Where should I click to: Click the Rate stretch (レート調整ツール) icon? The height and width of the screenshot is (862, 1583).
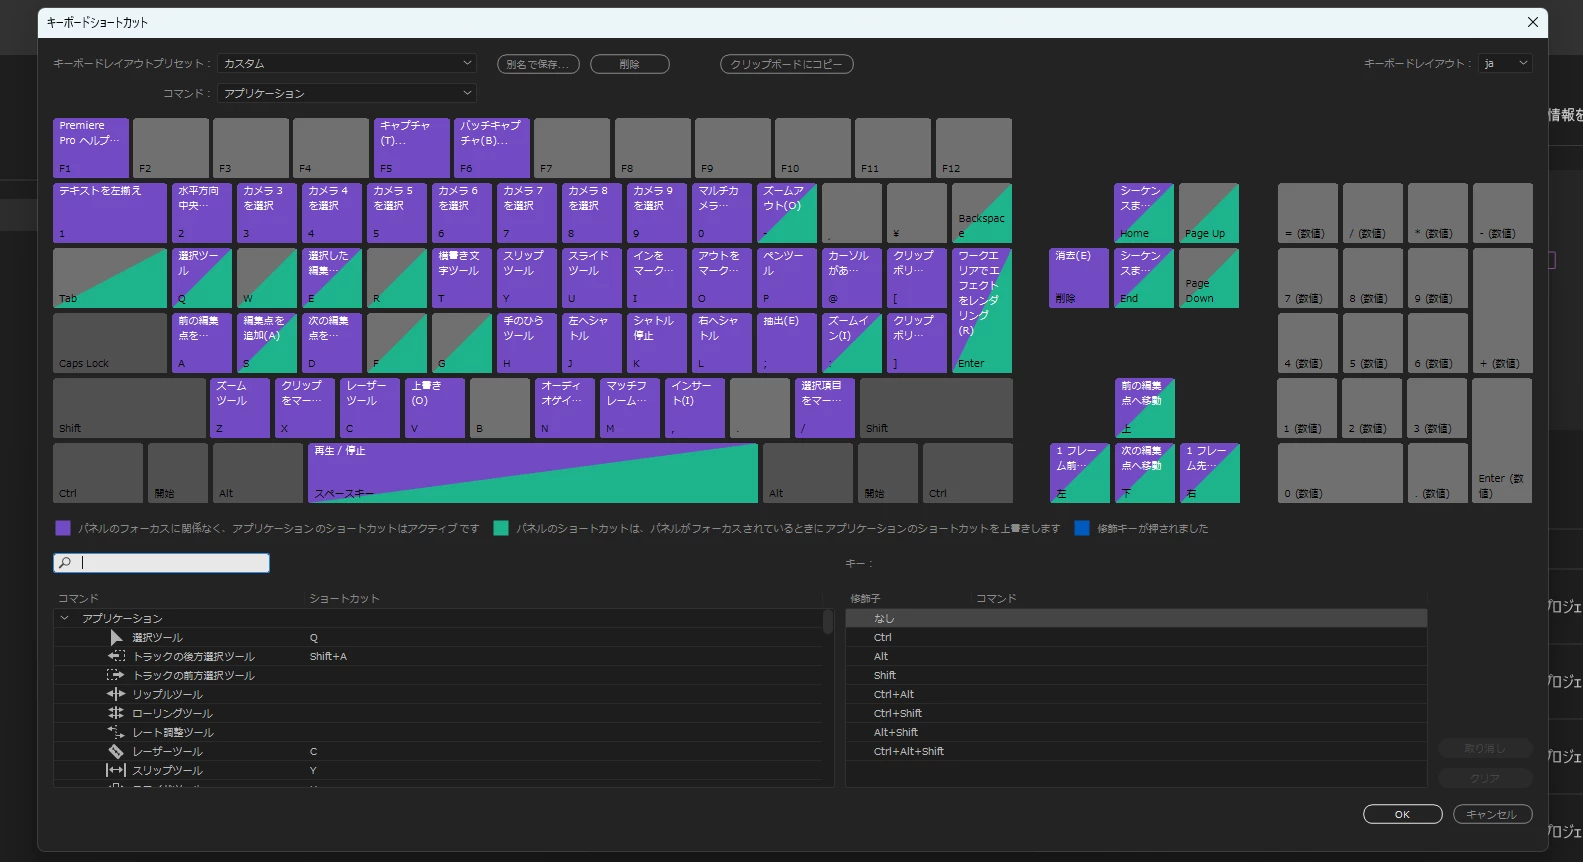click(x=116, y=732)
